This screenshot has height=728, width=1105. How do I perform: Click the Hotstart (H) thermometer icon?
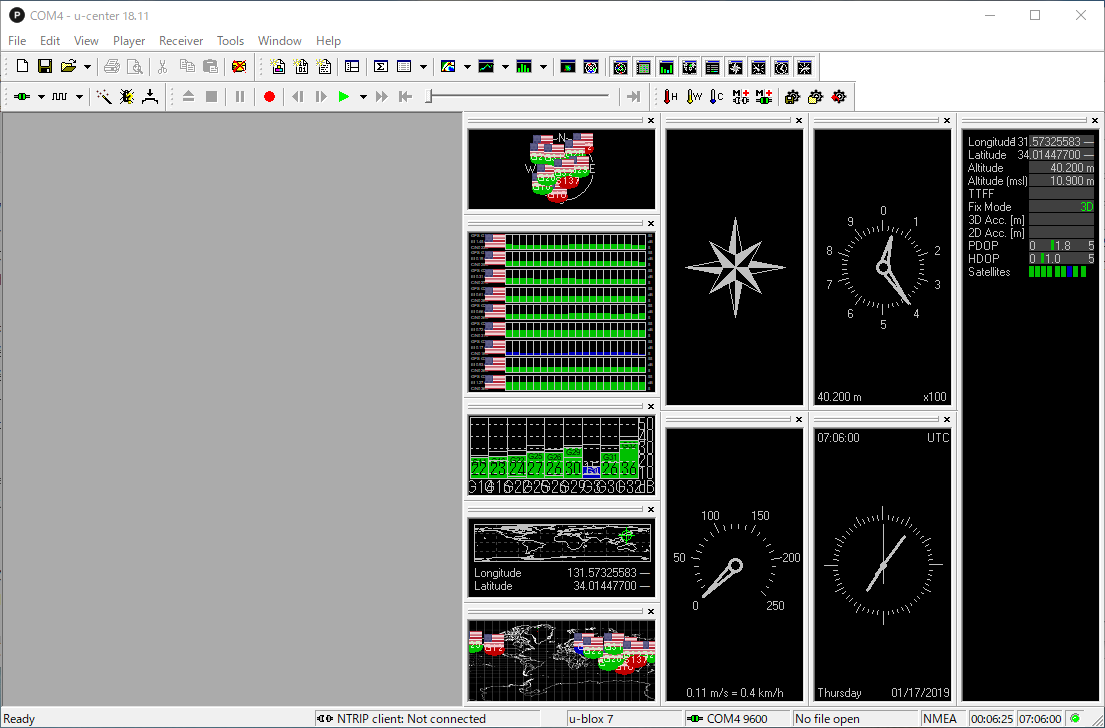point(670,97)
